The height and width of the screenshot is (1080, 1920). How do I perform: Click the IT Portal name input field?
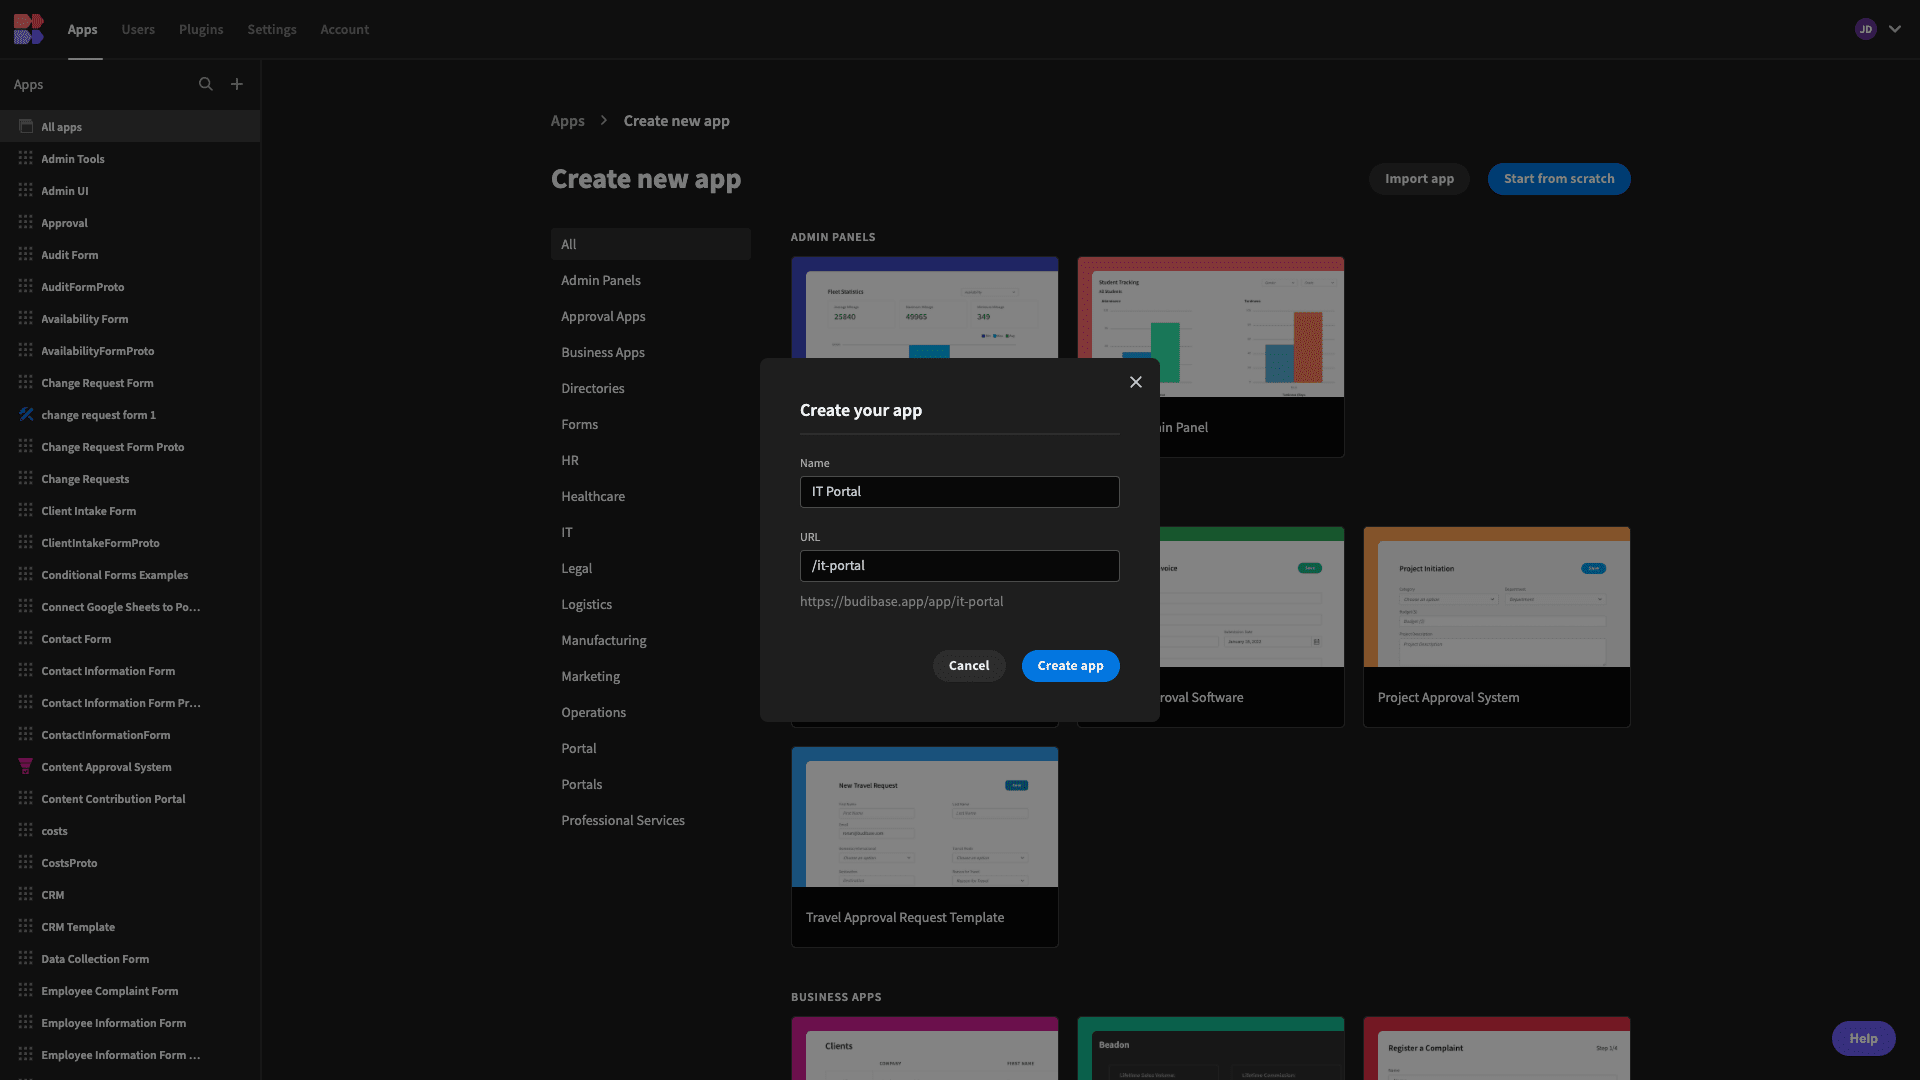tap(960, 492)
